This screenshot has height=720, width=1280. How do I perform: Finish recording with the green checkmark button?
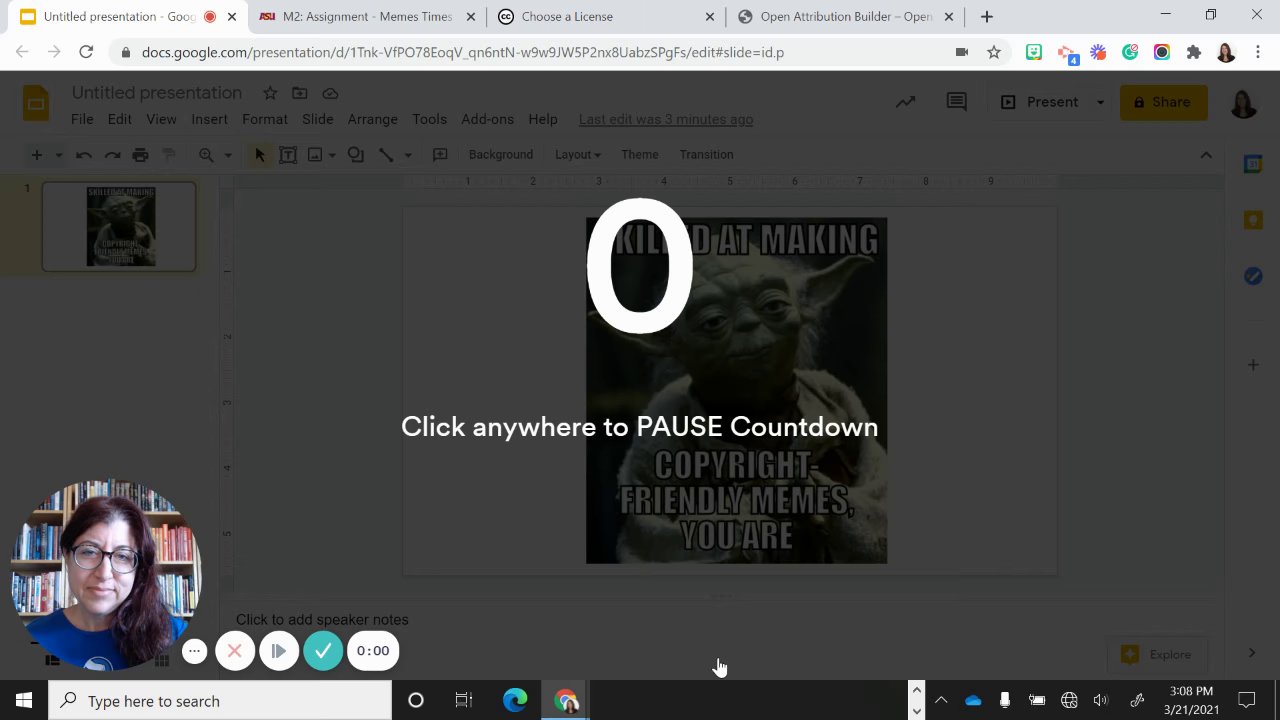[323, 651]
